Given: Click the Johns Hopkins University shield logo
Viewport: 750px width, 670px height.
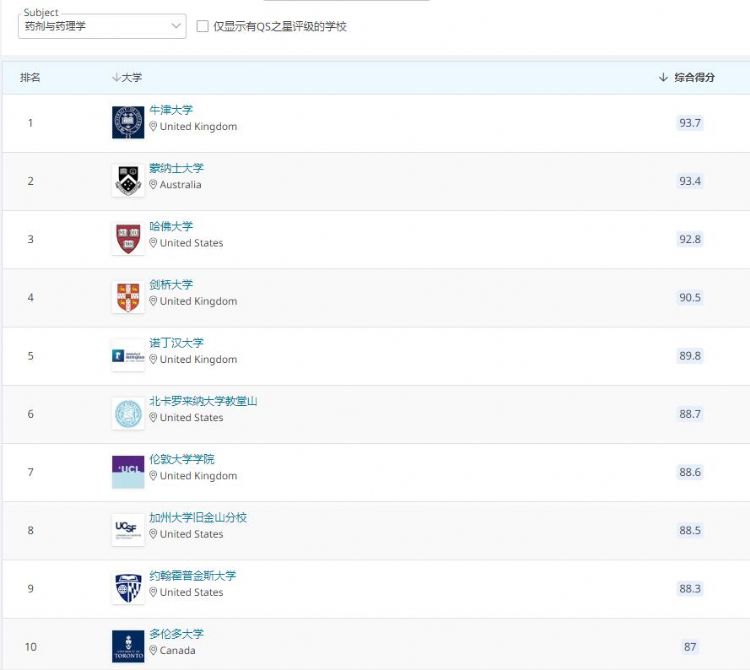Looking at the screenshot, I should pyautogui.click(x=128, y=588).
